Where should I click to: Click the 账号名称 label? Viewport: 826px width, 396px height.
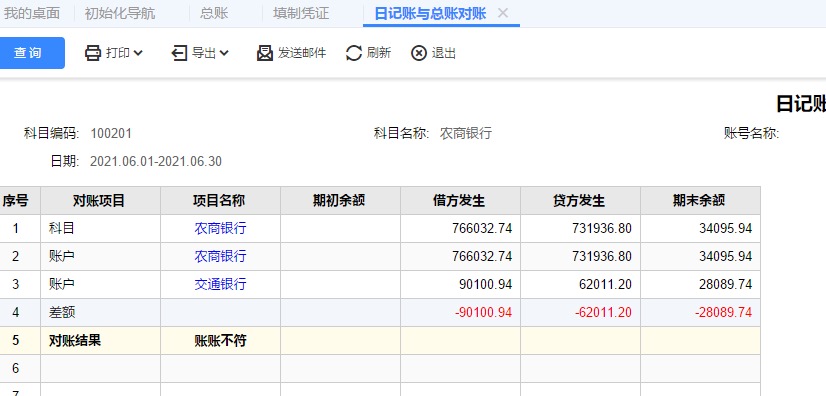click(x=752, y=133)
